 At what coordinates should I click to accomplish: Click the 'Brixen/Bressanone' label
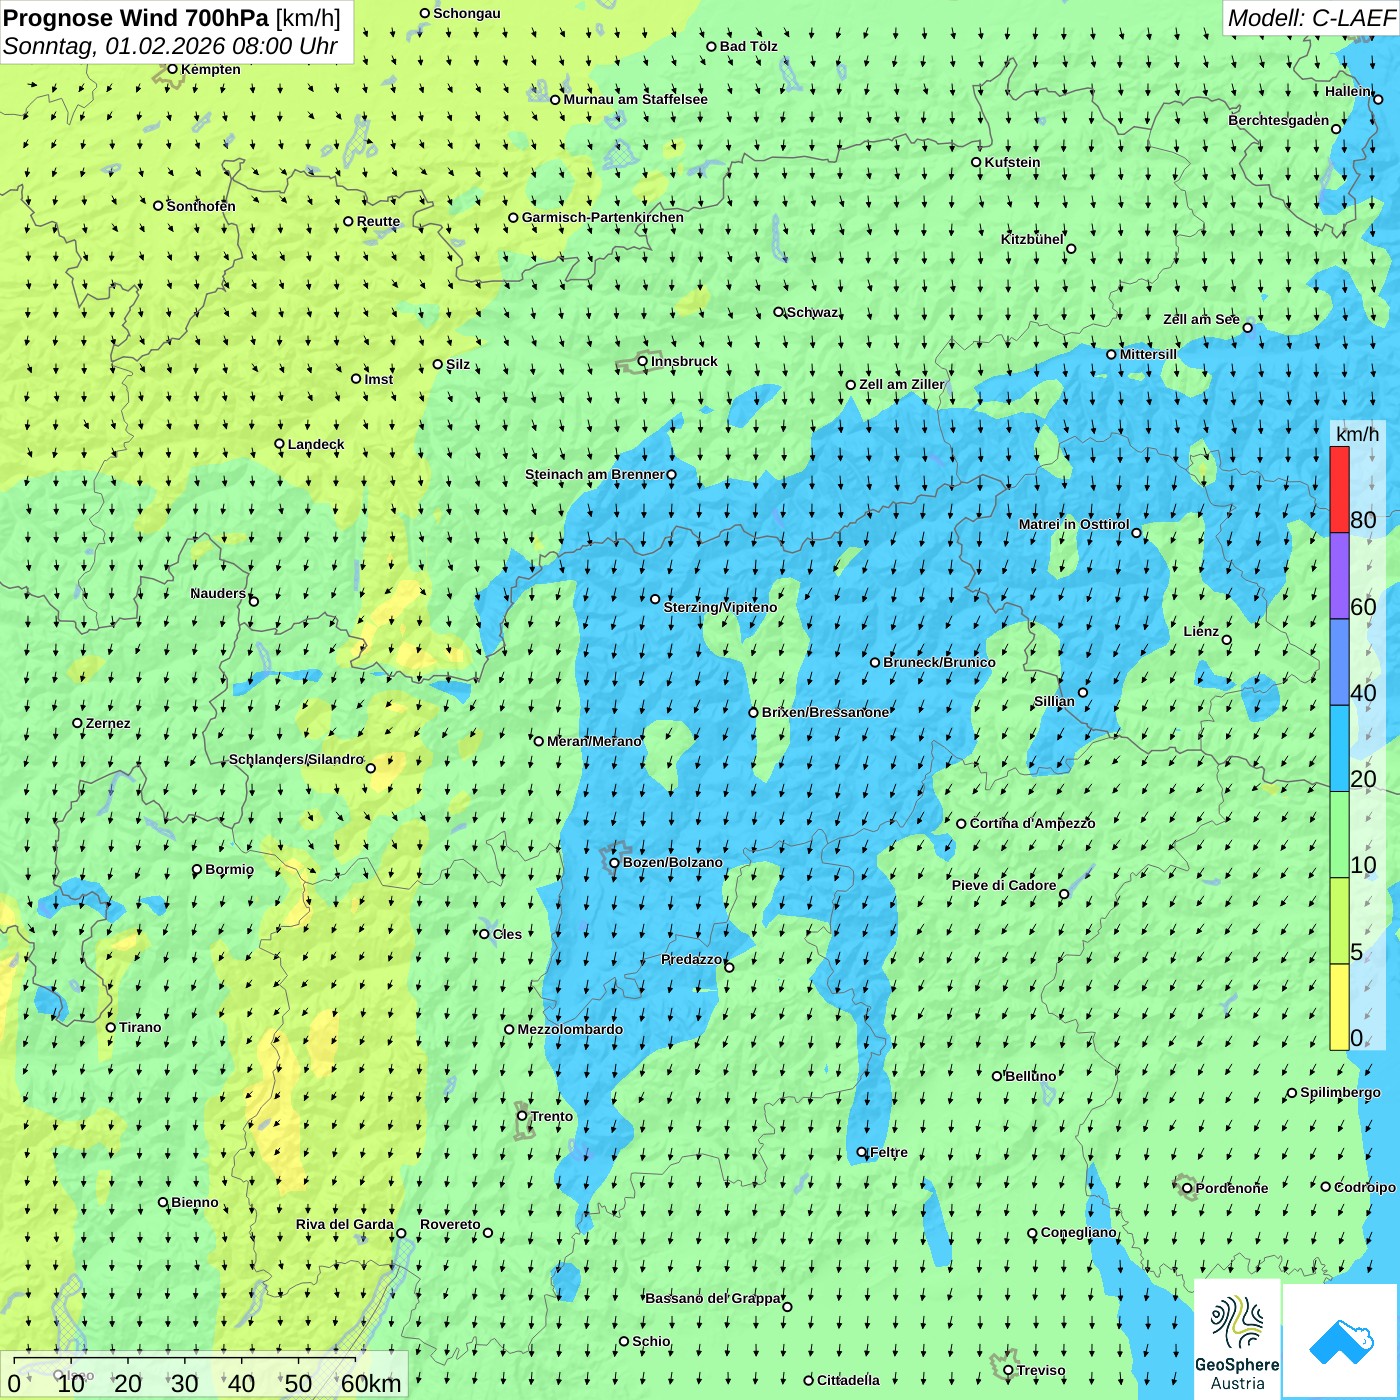(825, 712)
